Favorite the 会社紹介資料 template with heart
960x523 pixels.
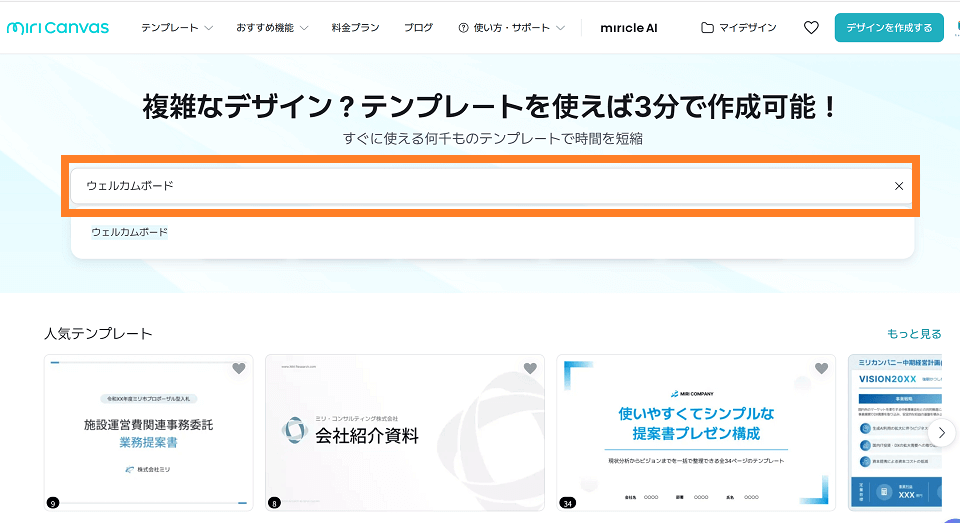(529, 369)
